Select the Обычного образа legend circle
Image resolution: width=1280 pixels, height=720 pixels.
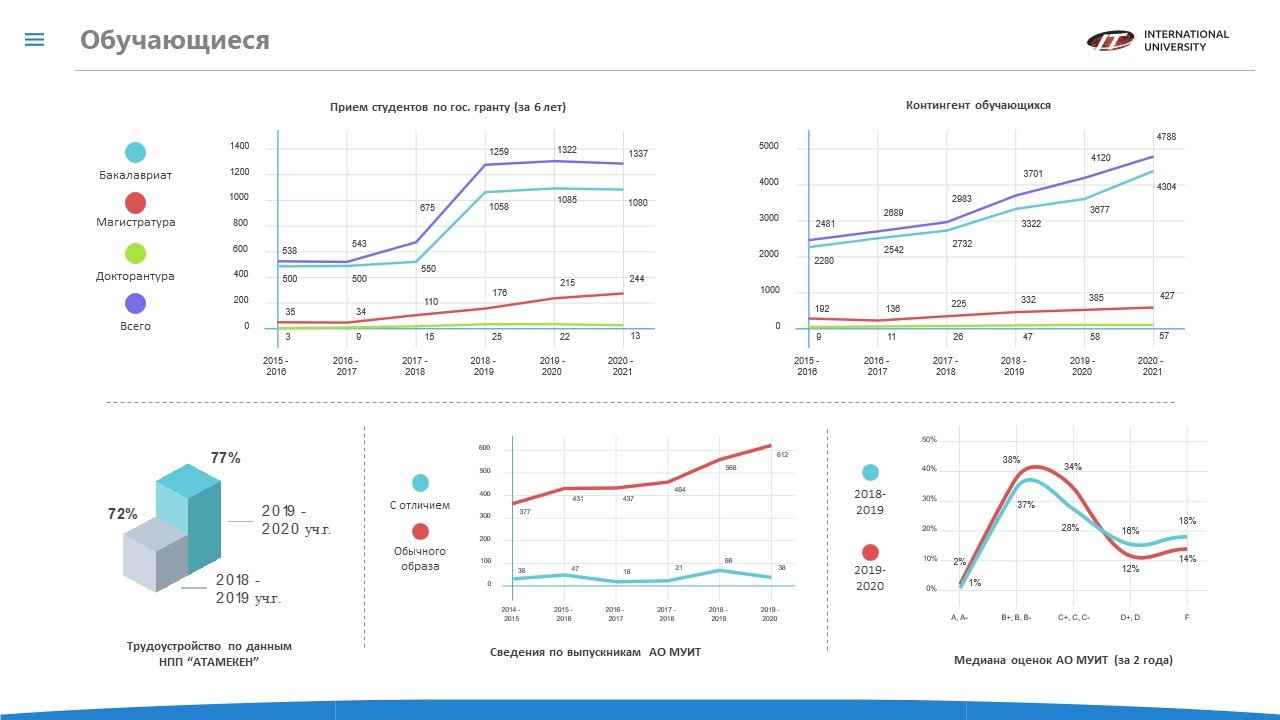click(x=420, y=532)
